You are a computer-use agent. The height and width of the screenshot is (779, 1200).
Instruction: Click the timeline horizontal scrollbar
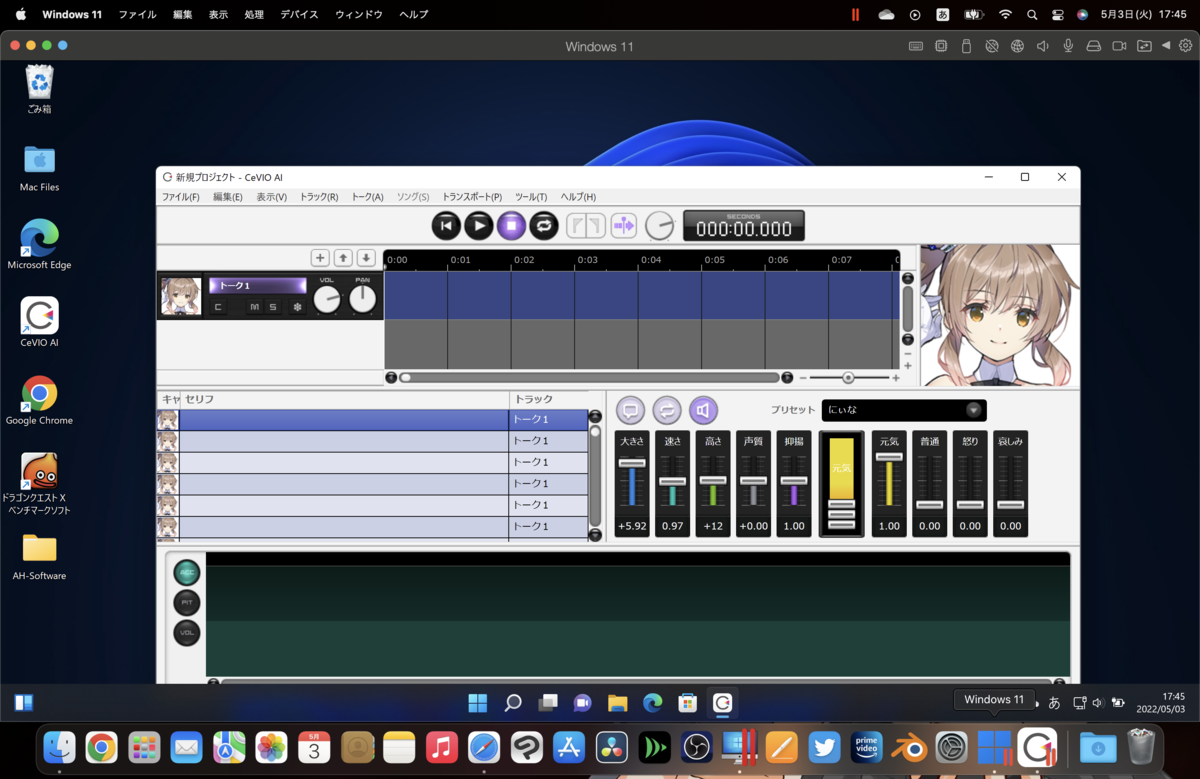(589, 378)
